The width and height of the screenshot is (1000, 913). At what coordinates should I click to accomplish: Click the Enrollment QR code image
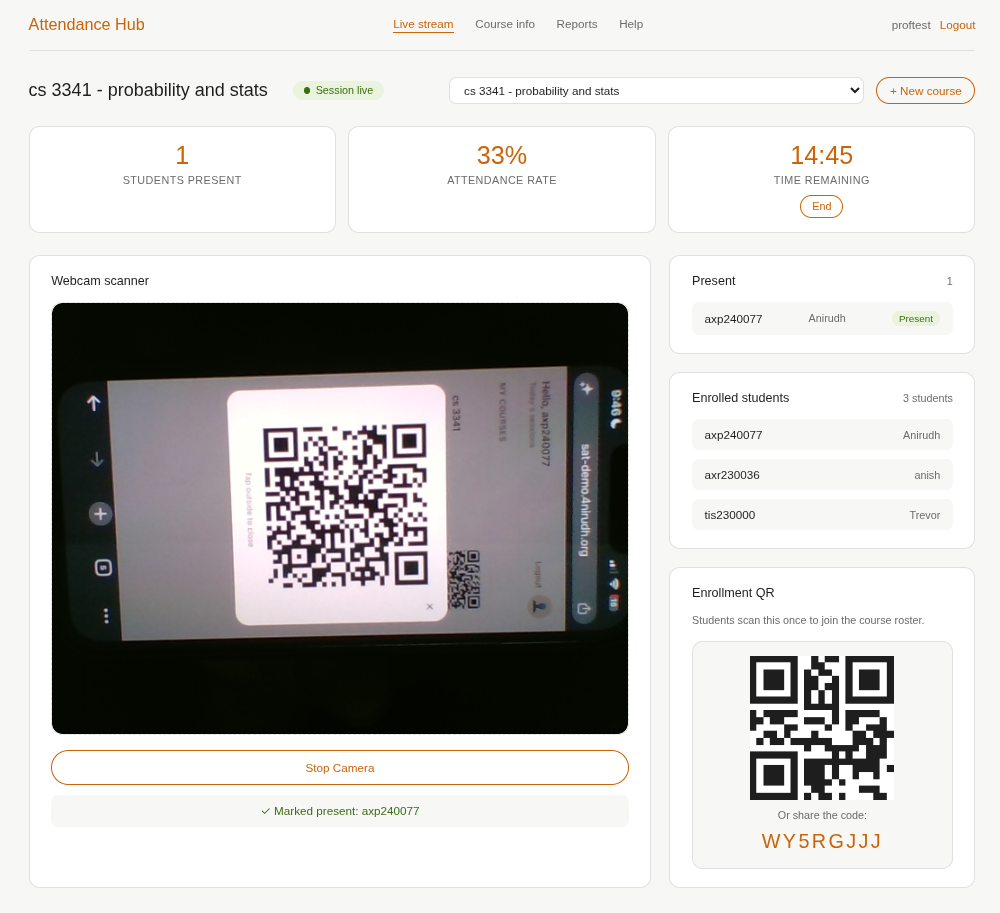821,727
